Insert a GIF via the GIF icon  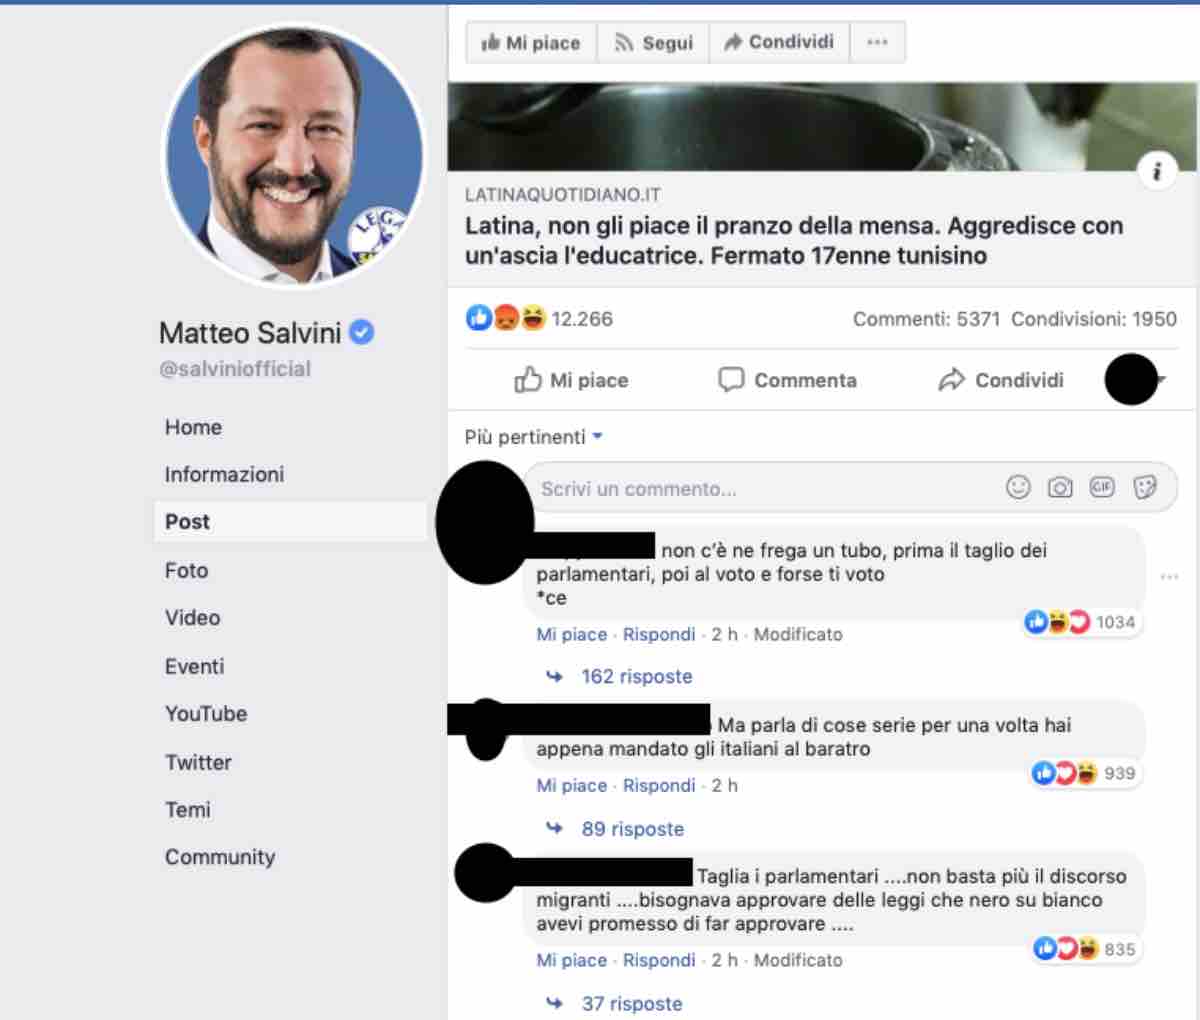tap(1102, 487)
